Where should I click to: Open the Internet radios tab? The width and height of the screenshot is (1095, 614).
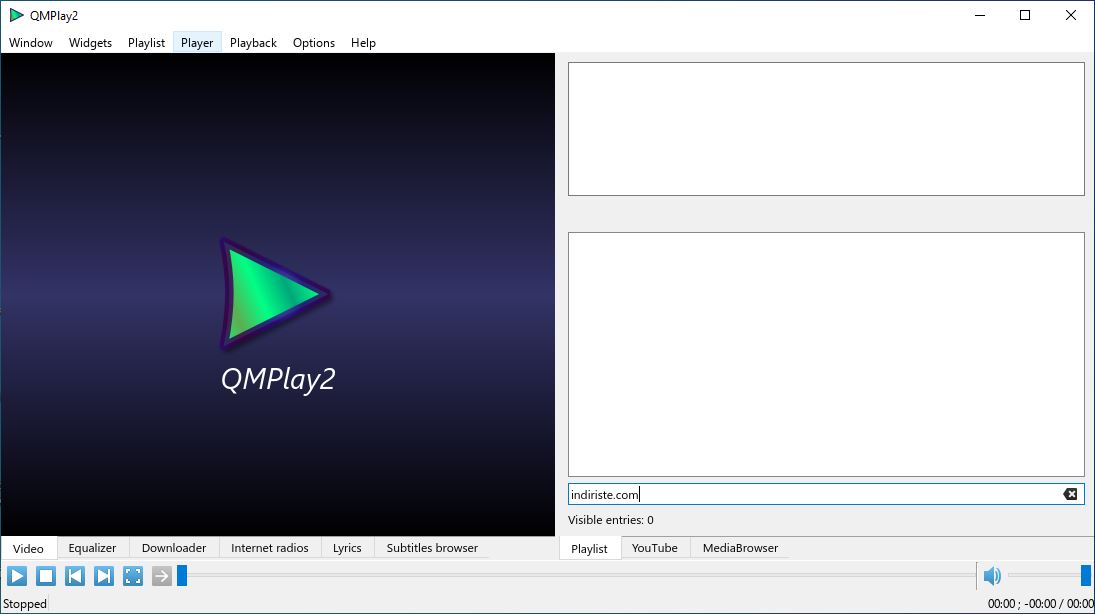pos(270,548)
